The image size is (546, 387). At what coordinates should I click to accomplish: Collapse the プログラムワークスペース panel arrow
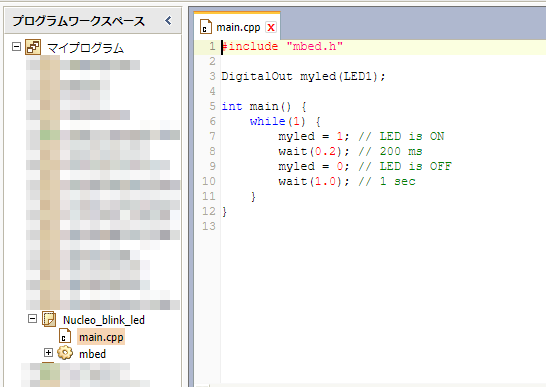tap(168, 21)
